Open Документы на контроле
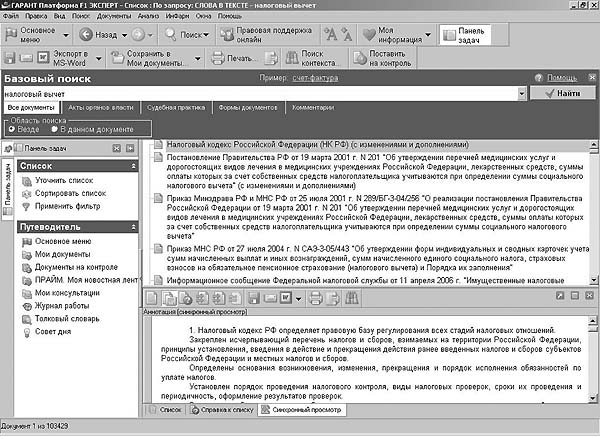Screen dimensions: 602x439 click(x=76, y=267)
